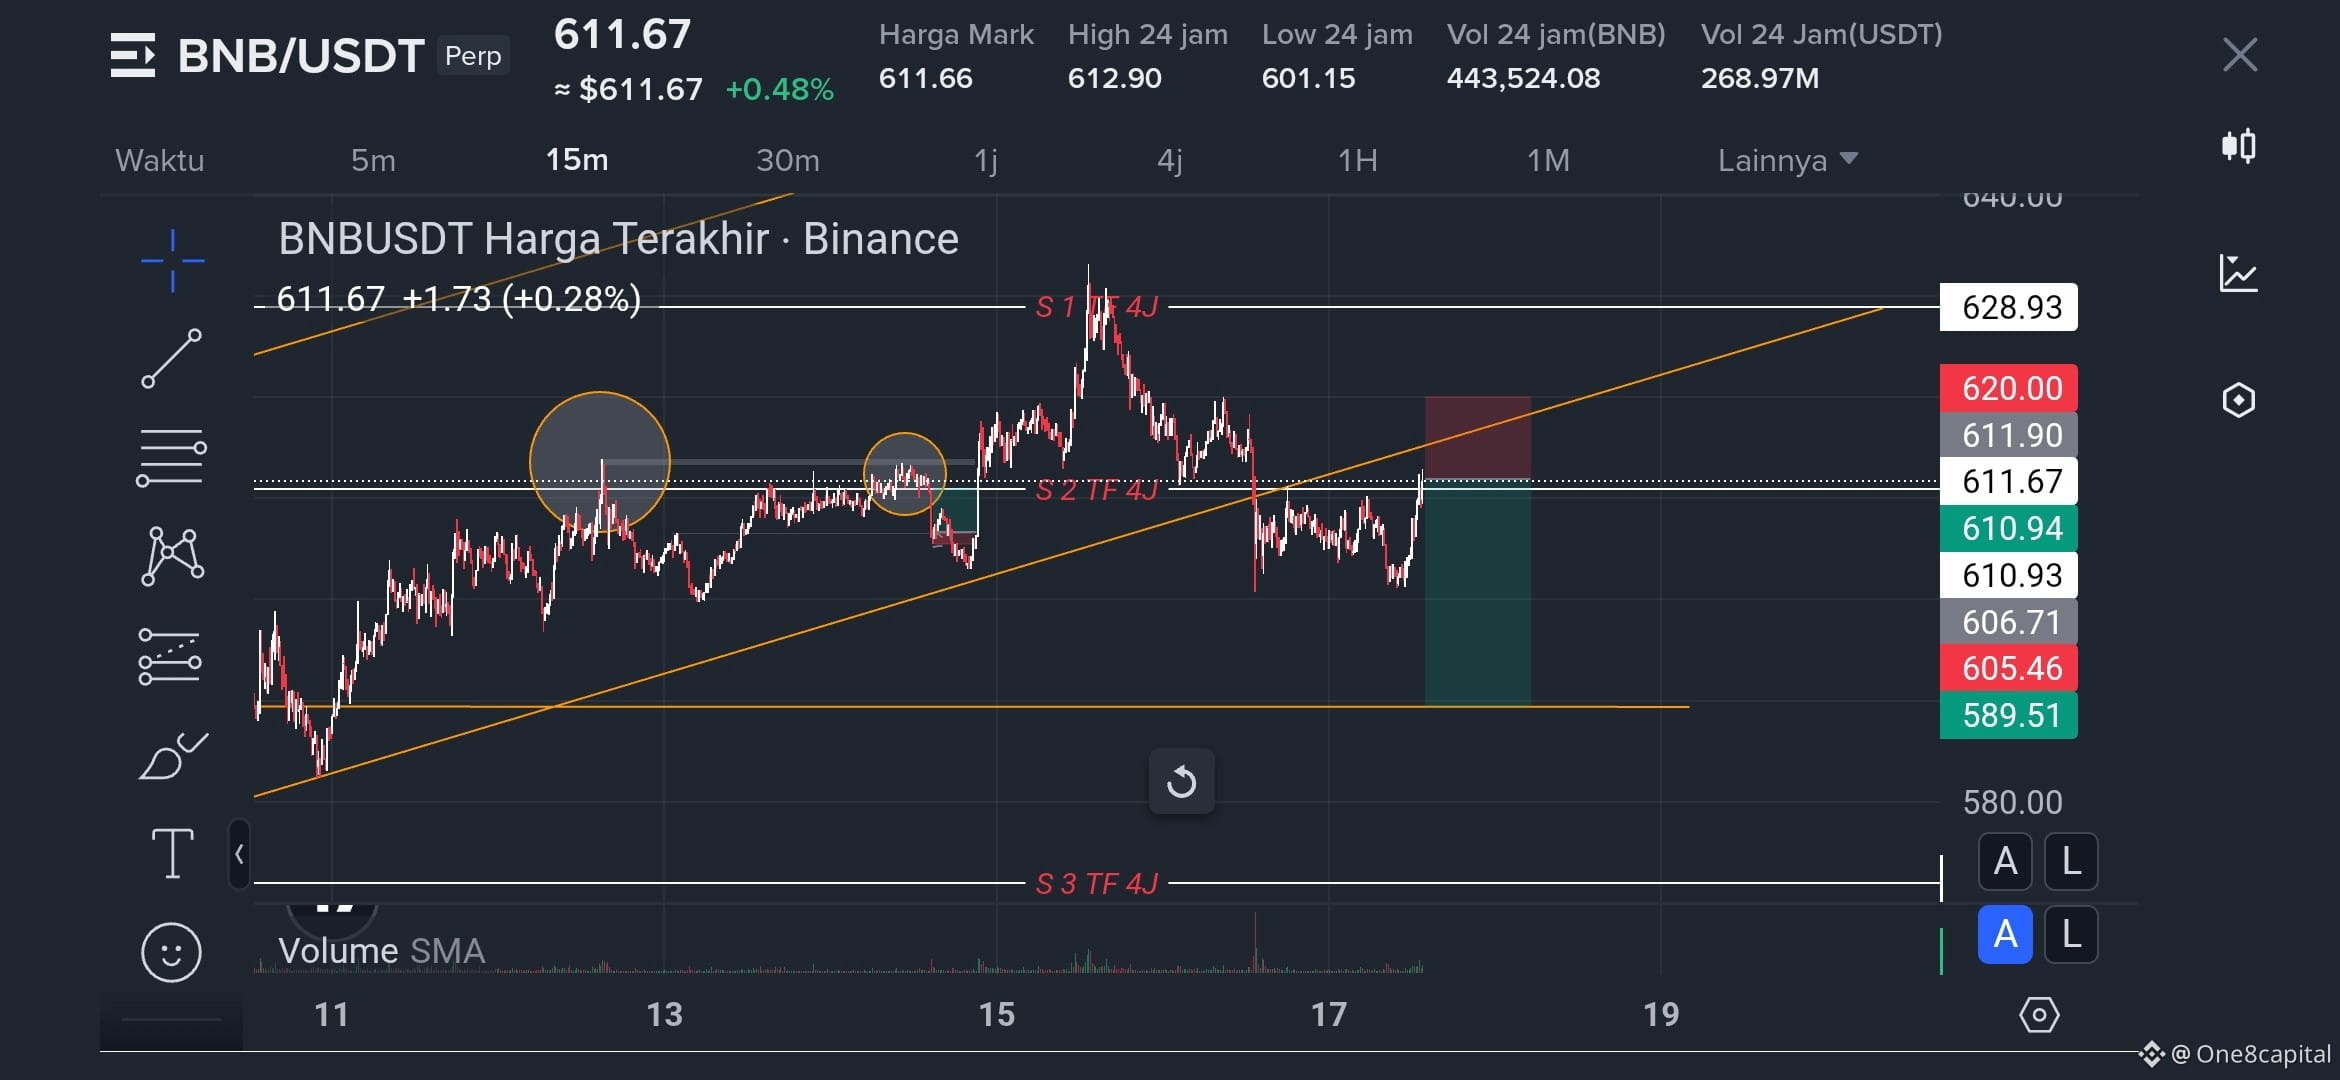Click the Perp contract badge
Image resolution: width=2340 pixels, height=1080 pixels.
(x=473, y=56)
